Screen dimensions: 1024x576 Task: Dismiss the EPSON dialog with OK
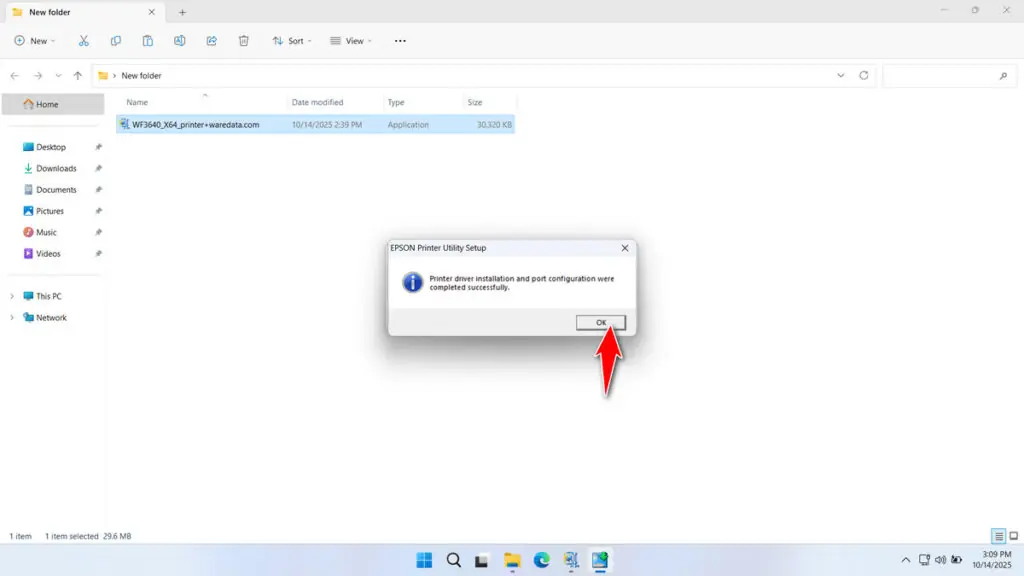pos(599,321)
